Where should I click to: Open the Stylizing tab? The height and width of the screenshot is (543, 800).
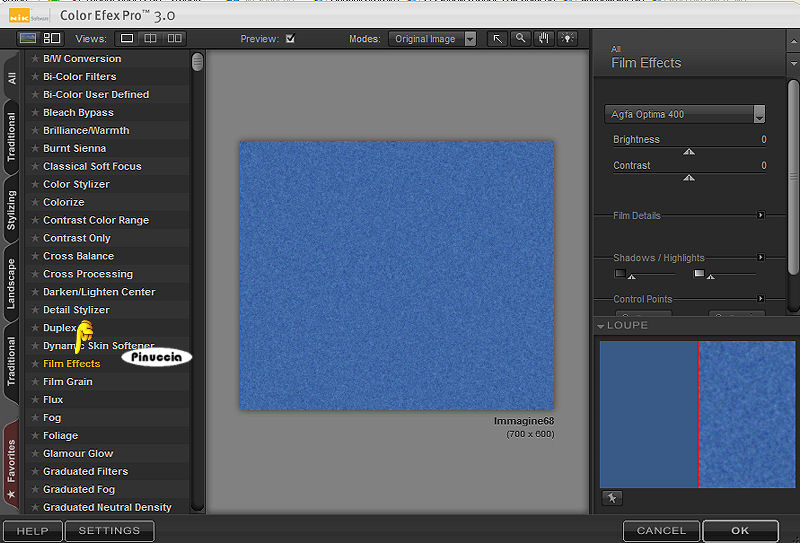pyautogui.click(x=11, y=210)
